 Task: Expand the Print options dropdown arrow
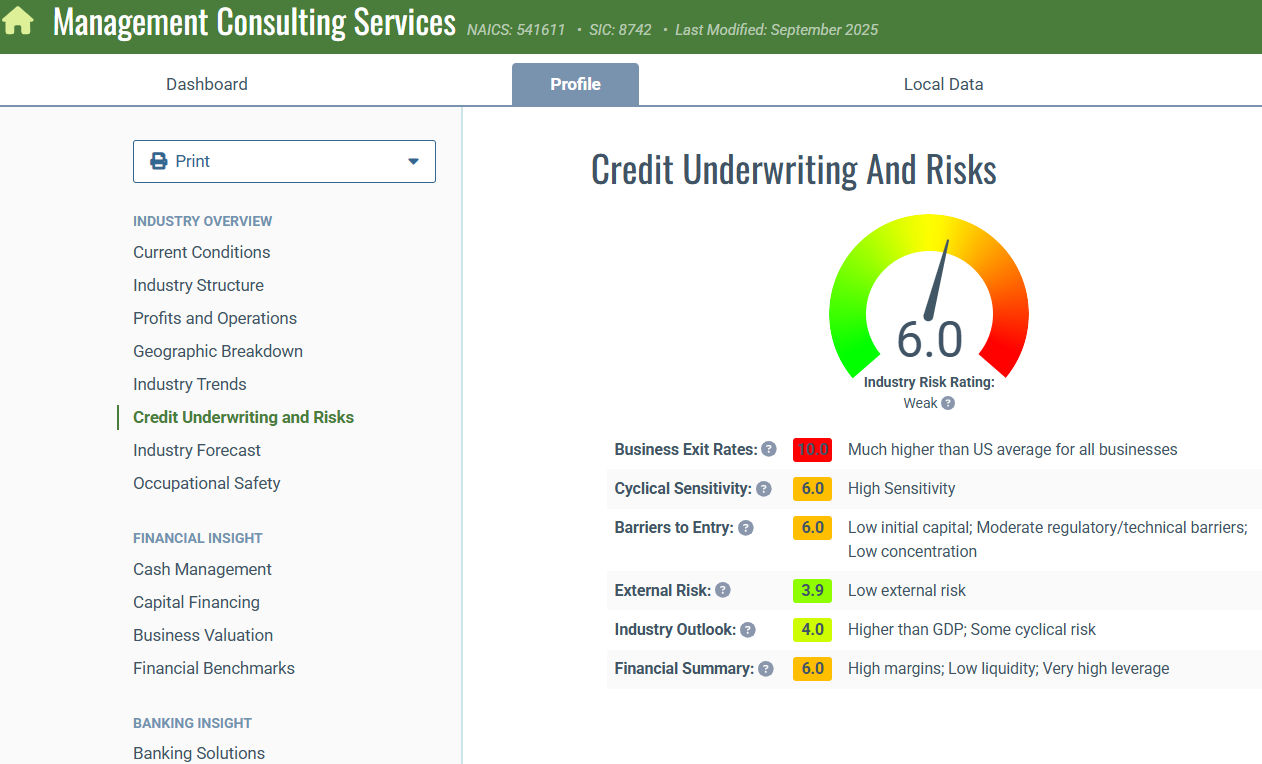click(x=412, y=161)
